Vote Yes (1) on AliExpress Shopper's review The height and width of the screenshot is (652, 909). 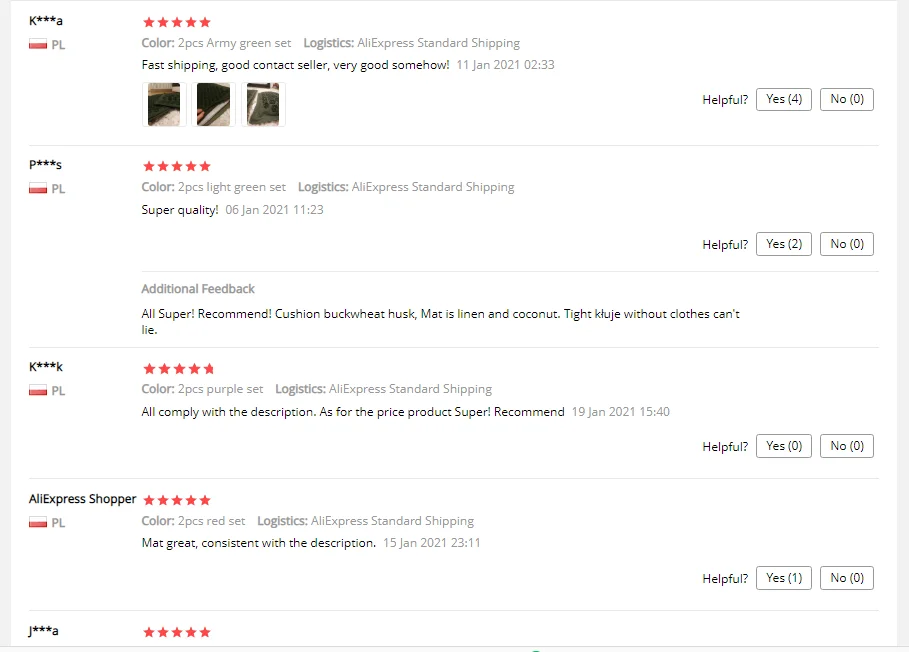[784, 578]
